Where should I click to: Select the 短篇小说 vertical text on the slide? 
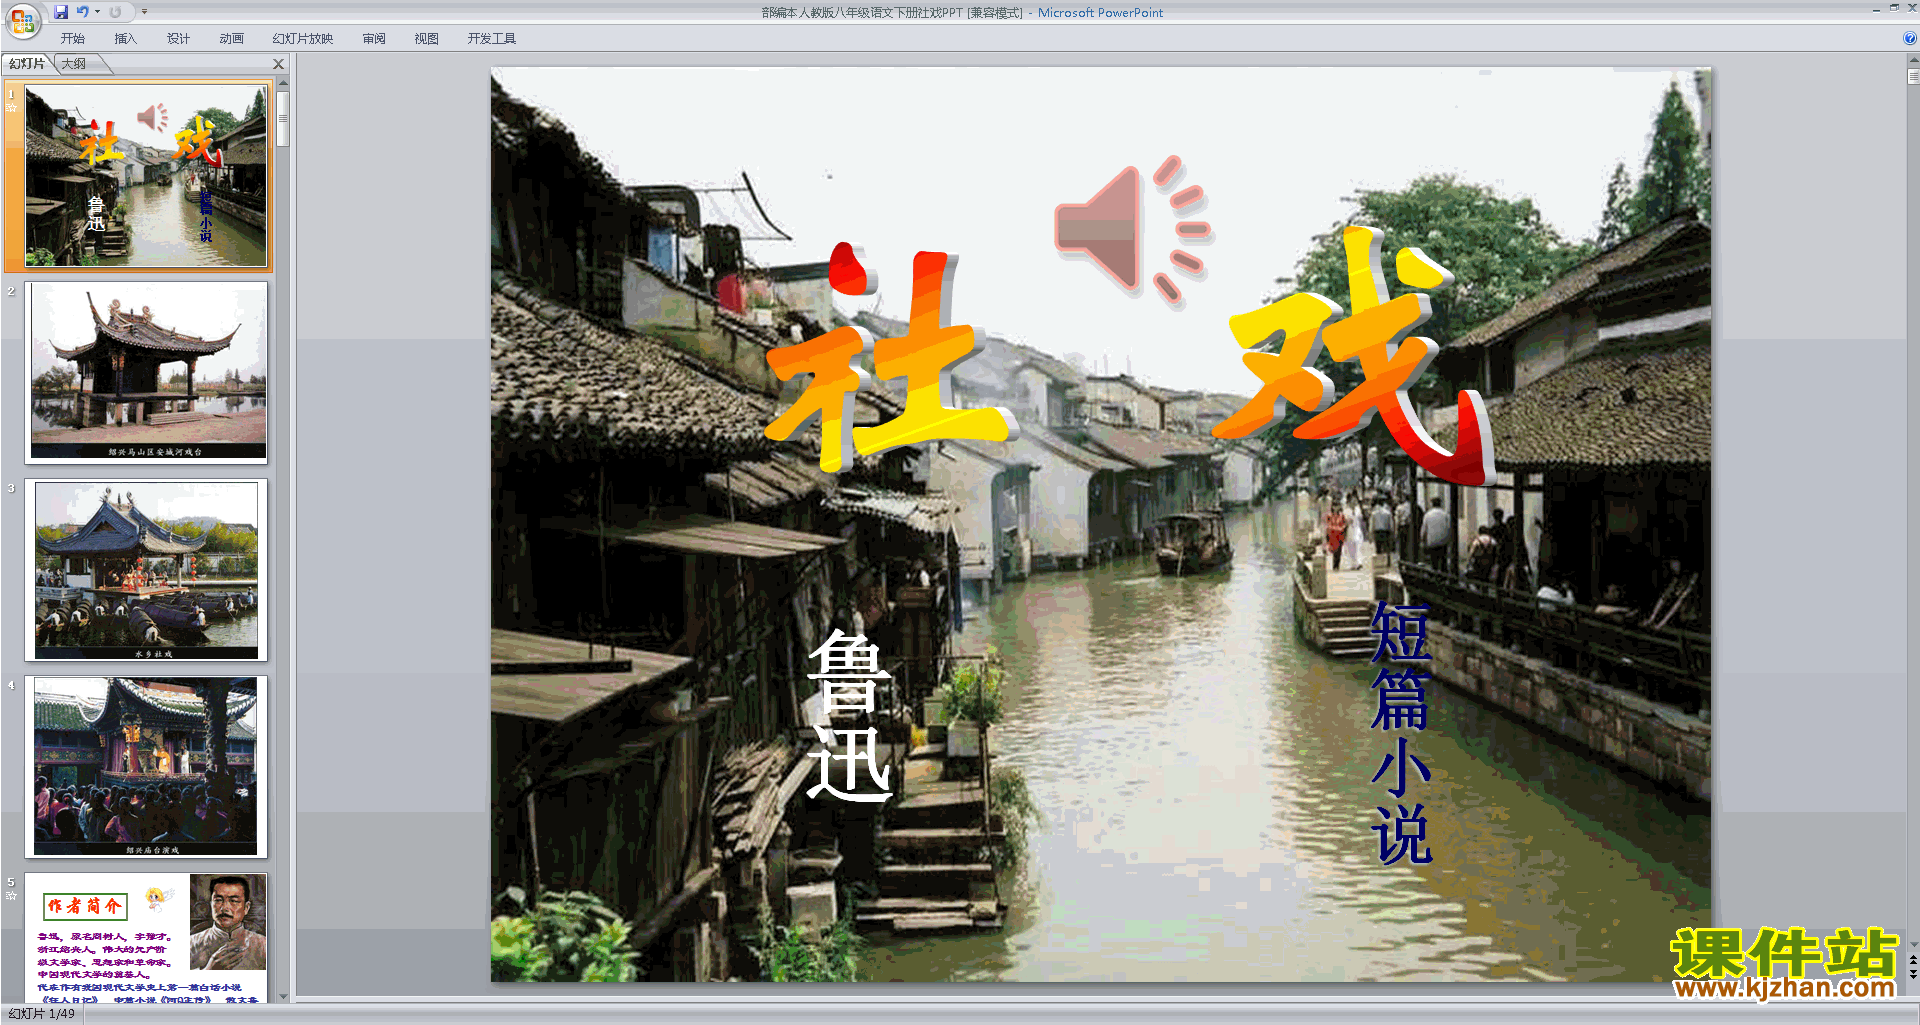pyautogui.click(x=1400, y=733)
